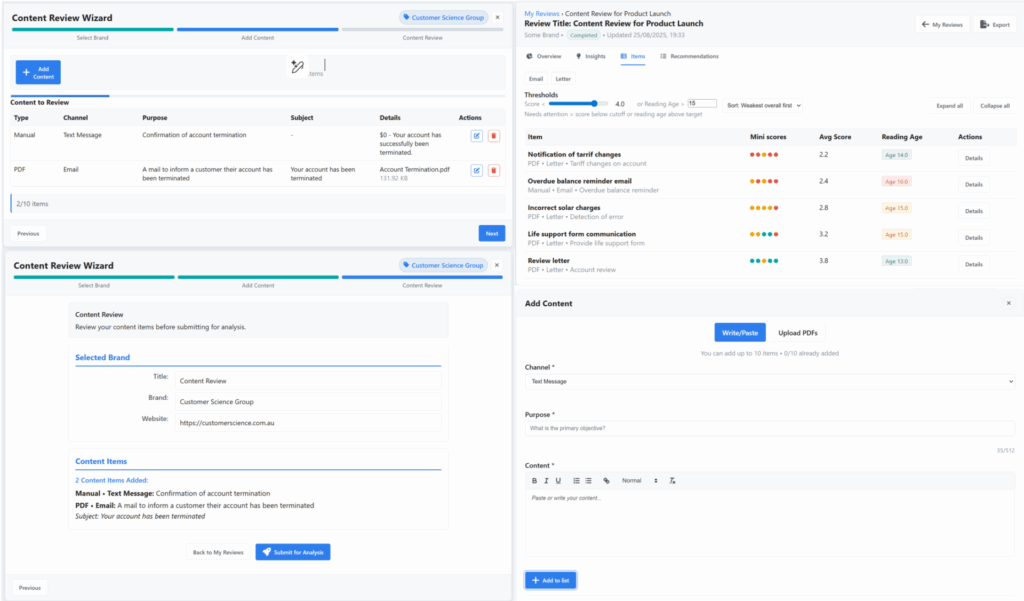Toggle the Letter filter above Thresholds
Viewport: 1024px width, 601px height.
click(x=563, y=77)
